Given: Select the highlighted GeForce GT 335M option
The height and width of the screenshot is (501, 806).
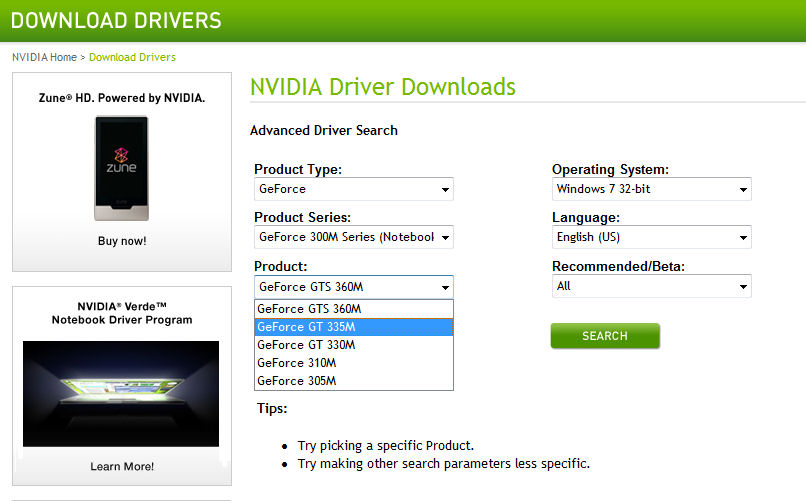Looking at the screenshot, I should coord(354,327).
